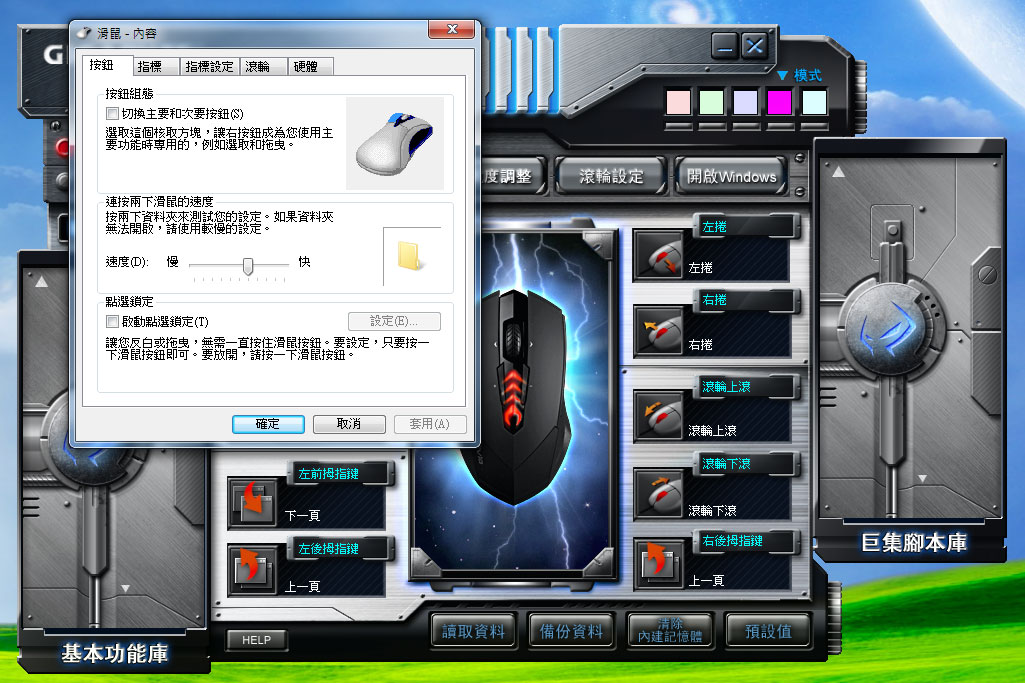Click the 右後拇指鍵 label
Screen dimensions: 1025x683
tap(732, 541)
